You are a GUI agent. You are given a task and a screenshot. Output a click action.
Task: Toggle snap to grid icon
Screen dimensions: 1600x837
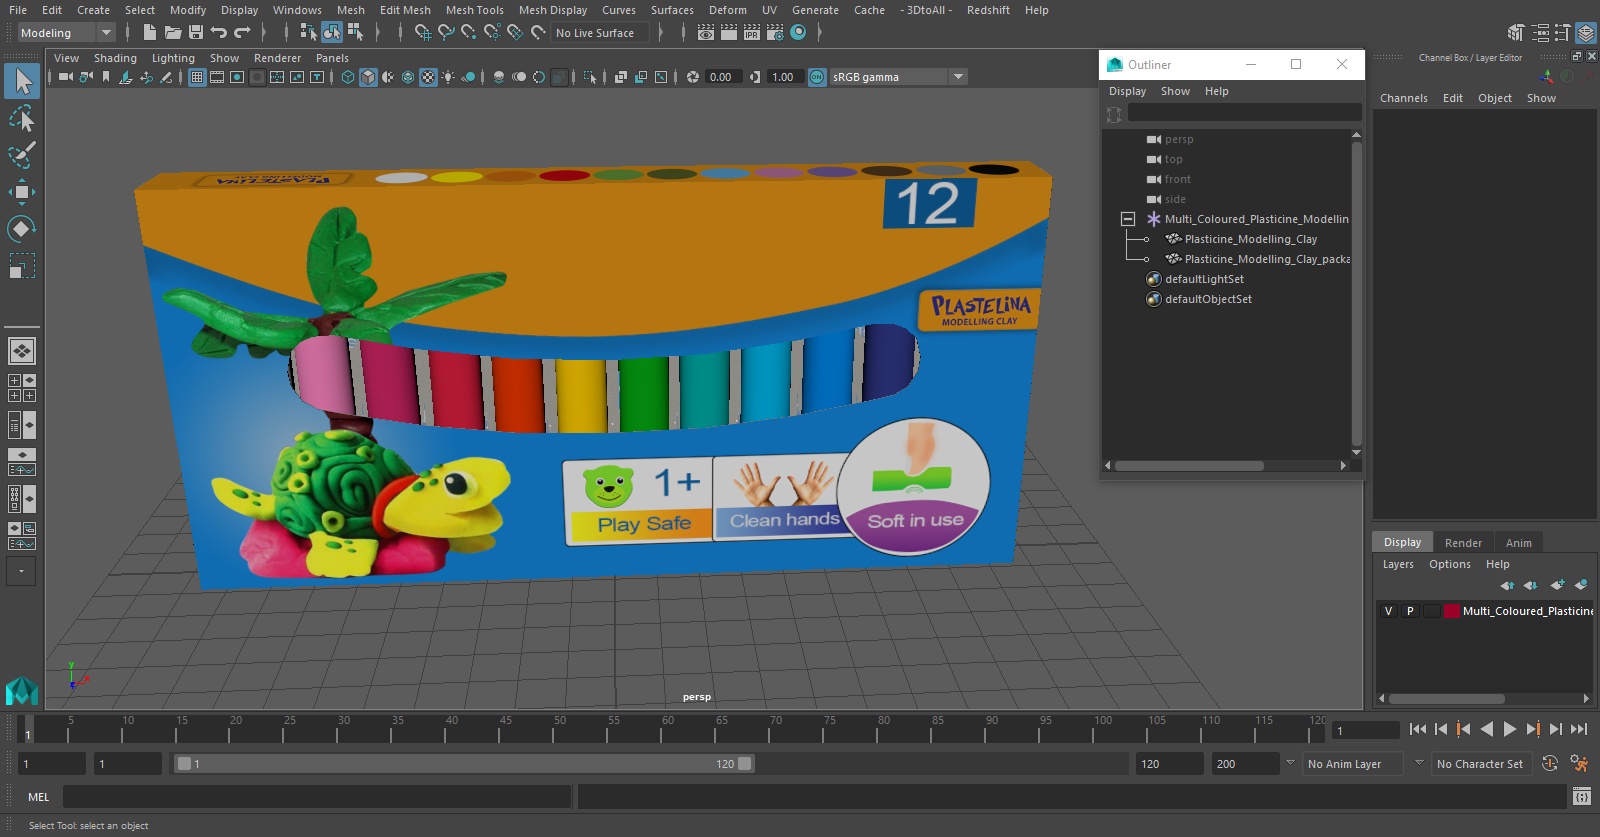(423, 33)
